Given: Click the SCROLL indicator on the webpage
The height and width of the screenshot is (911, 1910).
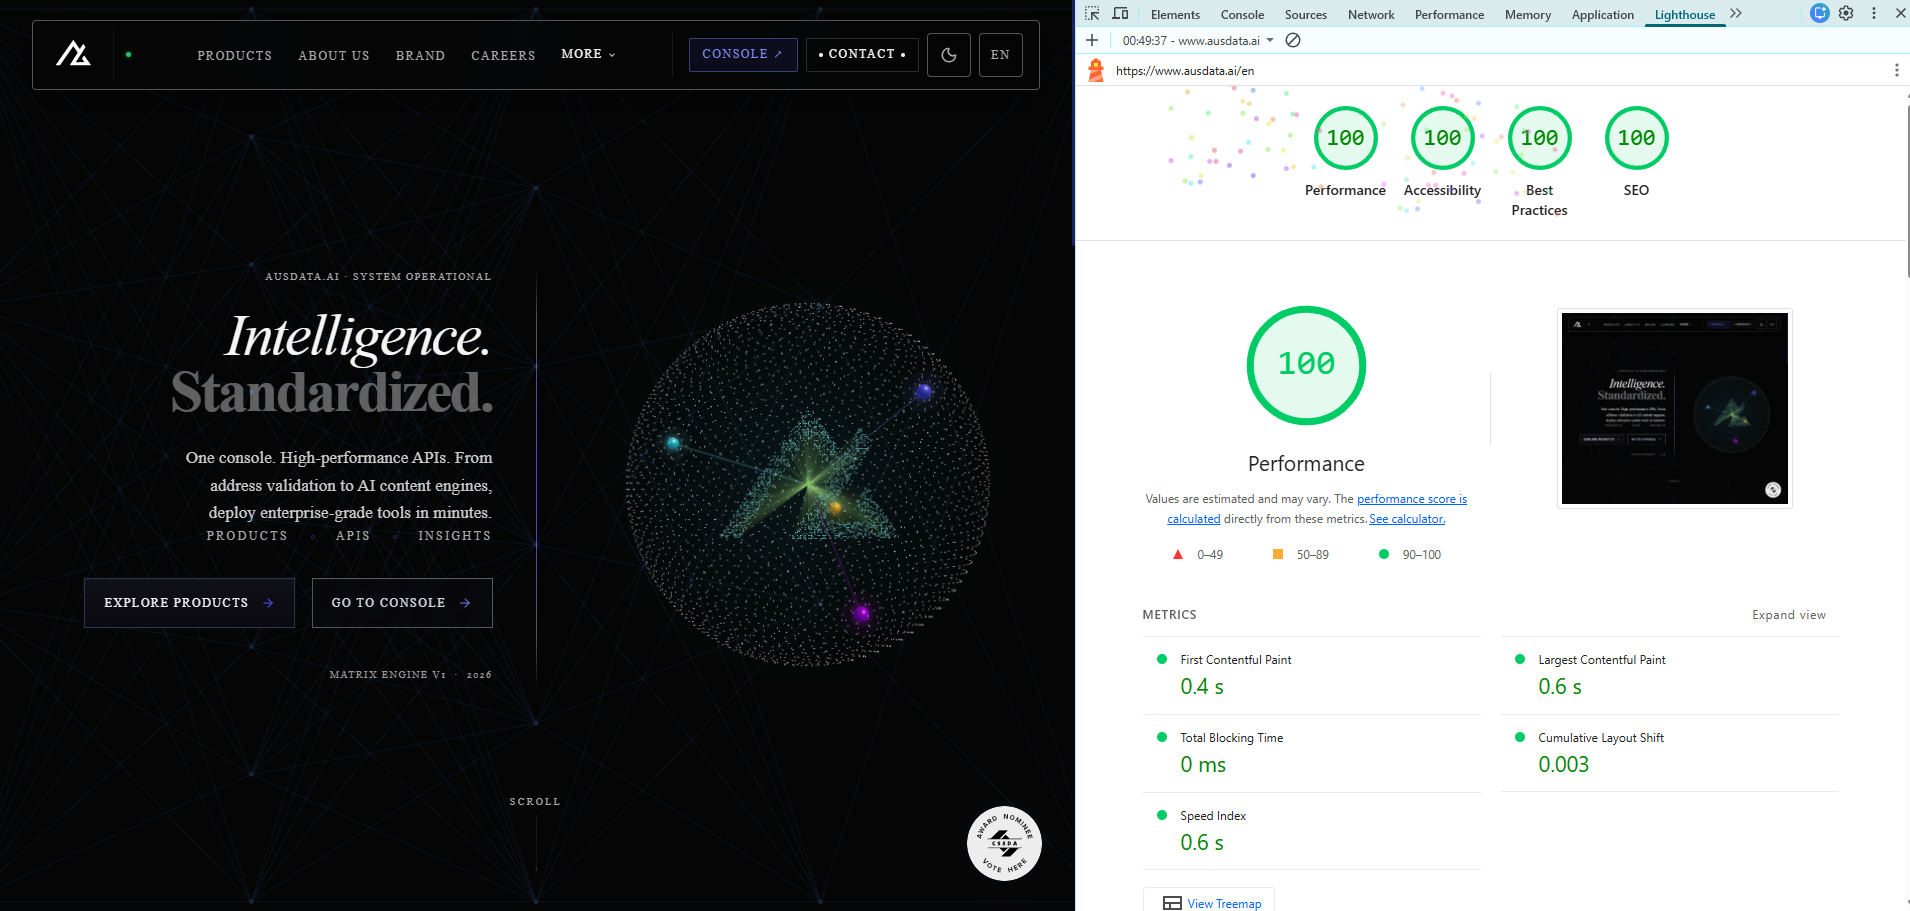Looking at the screenshot, I should pos(535,802).
